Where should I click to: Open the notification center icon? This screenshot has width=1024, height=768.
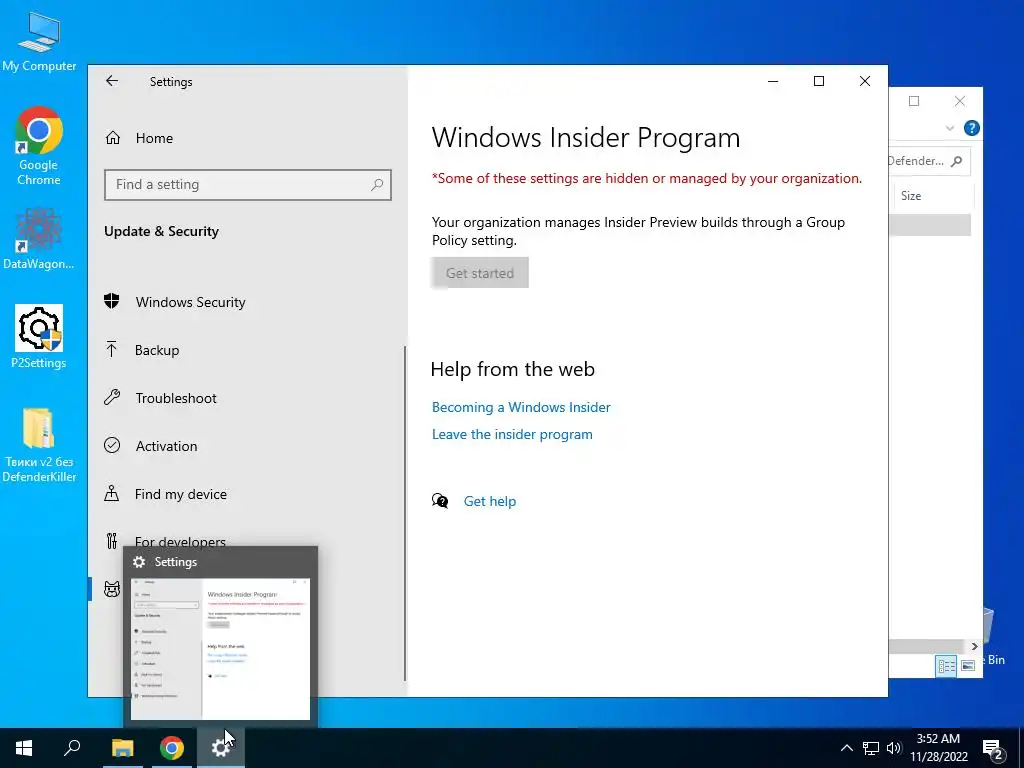tap(993, 748)
